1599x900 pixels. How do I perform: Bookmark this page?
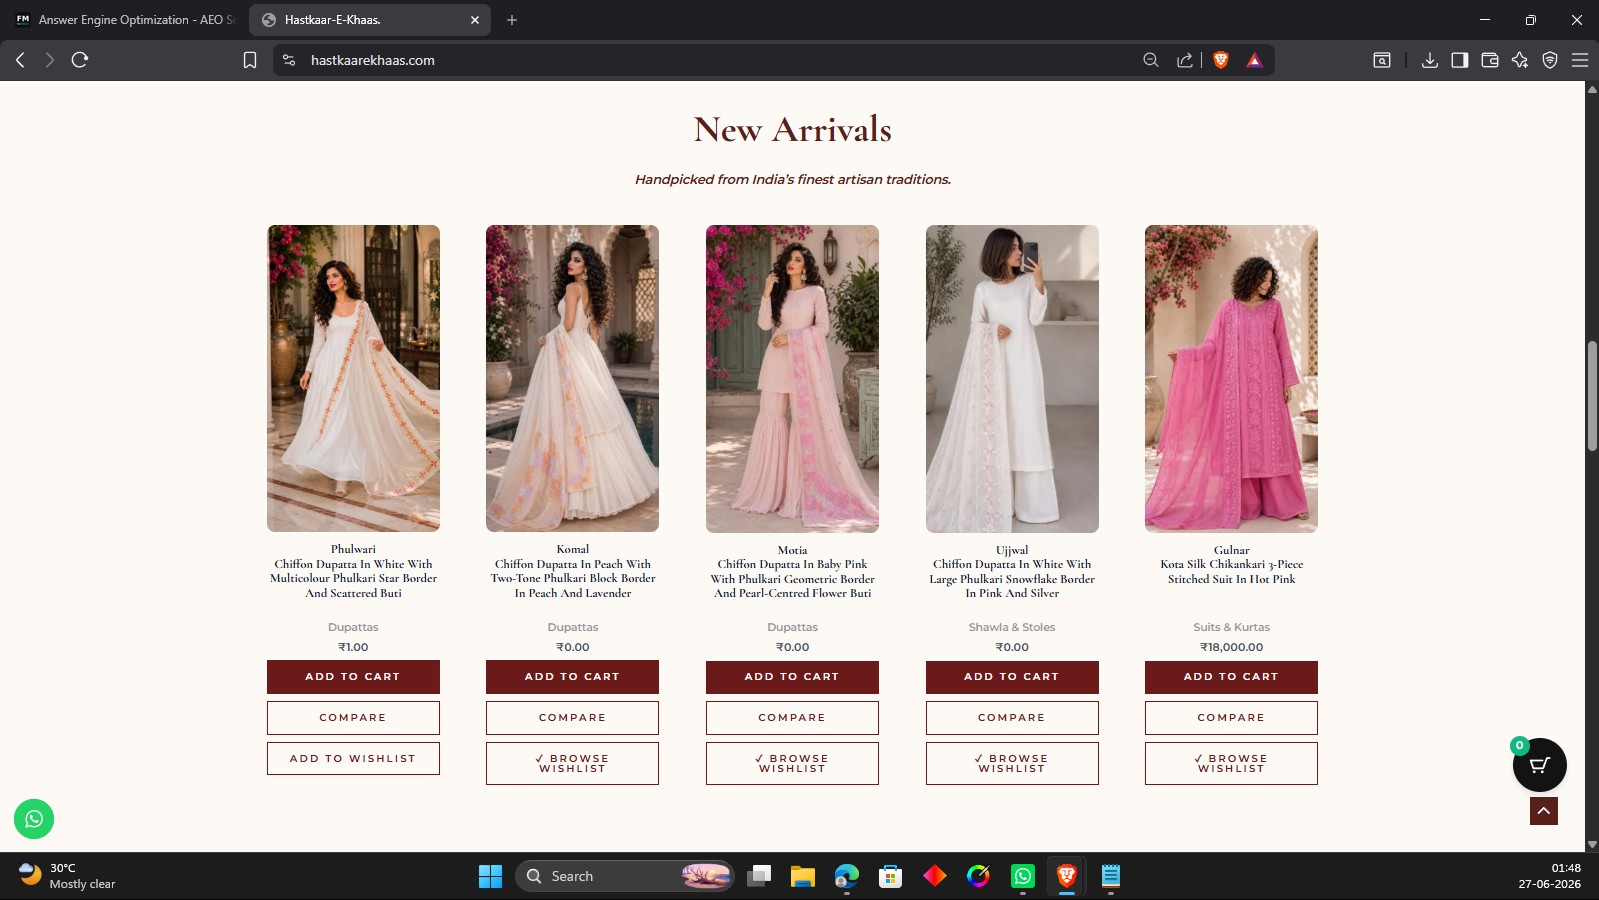[x=250, y=60]
